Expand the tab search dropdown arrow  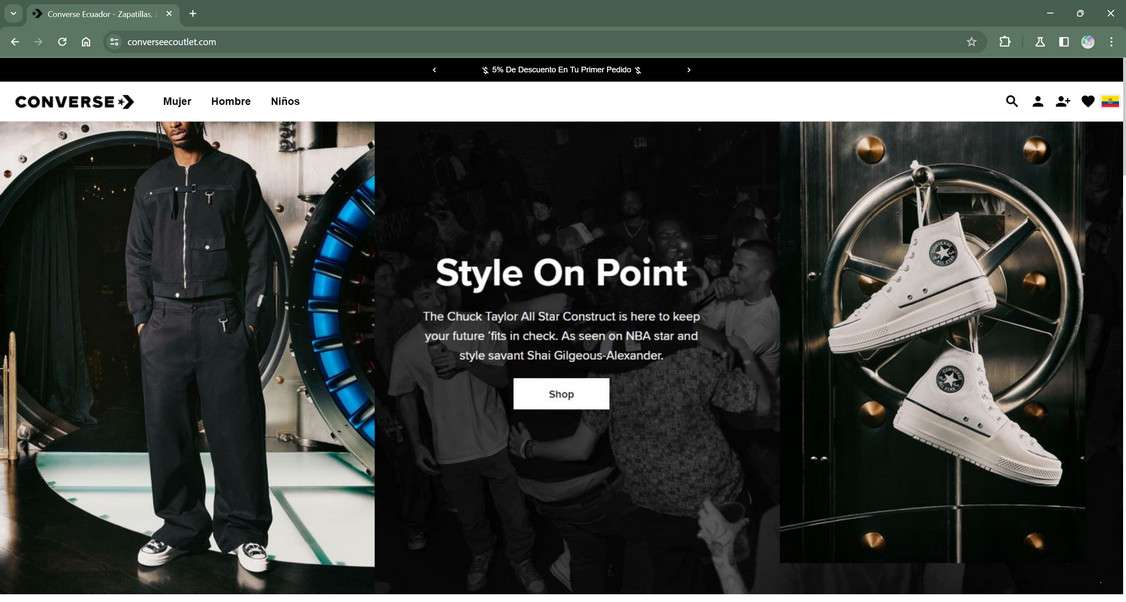[x=13, y=13]
